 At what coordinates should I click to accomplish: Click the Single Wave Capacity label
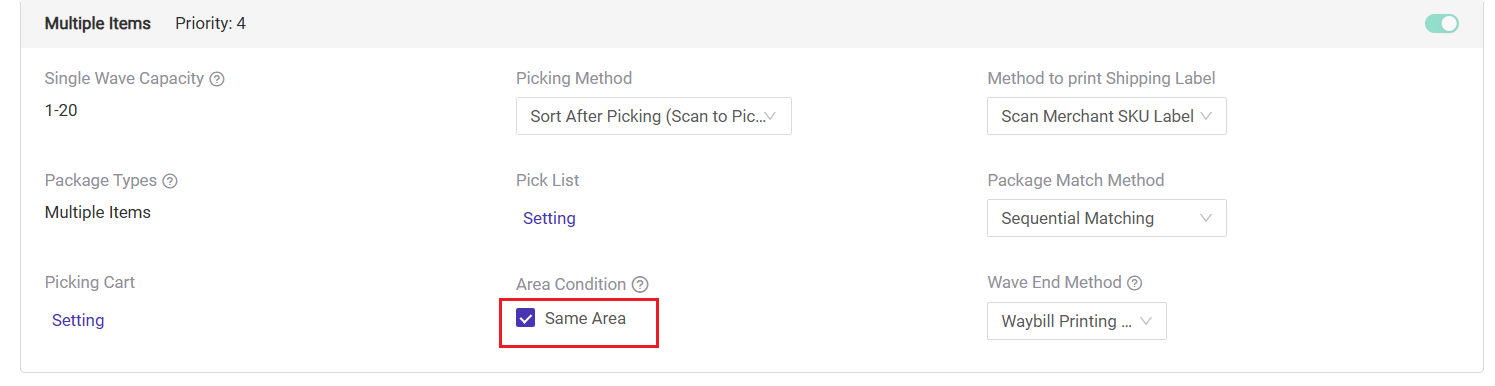[x=124, y=78]
